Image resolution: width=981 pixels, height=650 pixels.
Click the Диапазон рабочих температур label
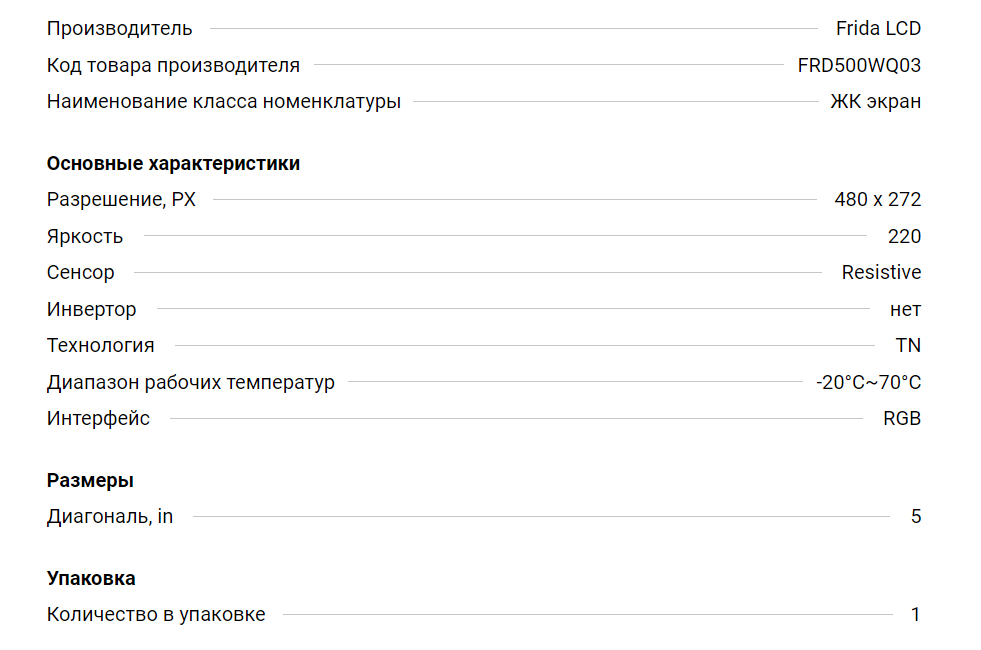coord(190,383)
